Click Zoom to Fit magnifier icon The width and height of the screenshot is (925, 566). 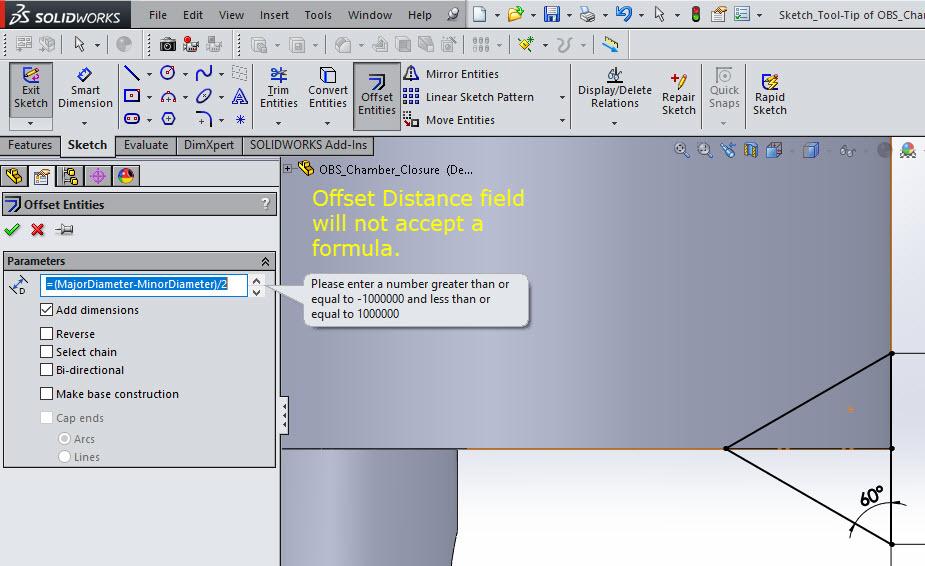click(x=681, y=150)
